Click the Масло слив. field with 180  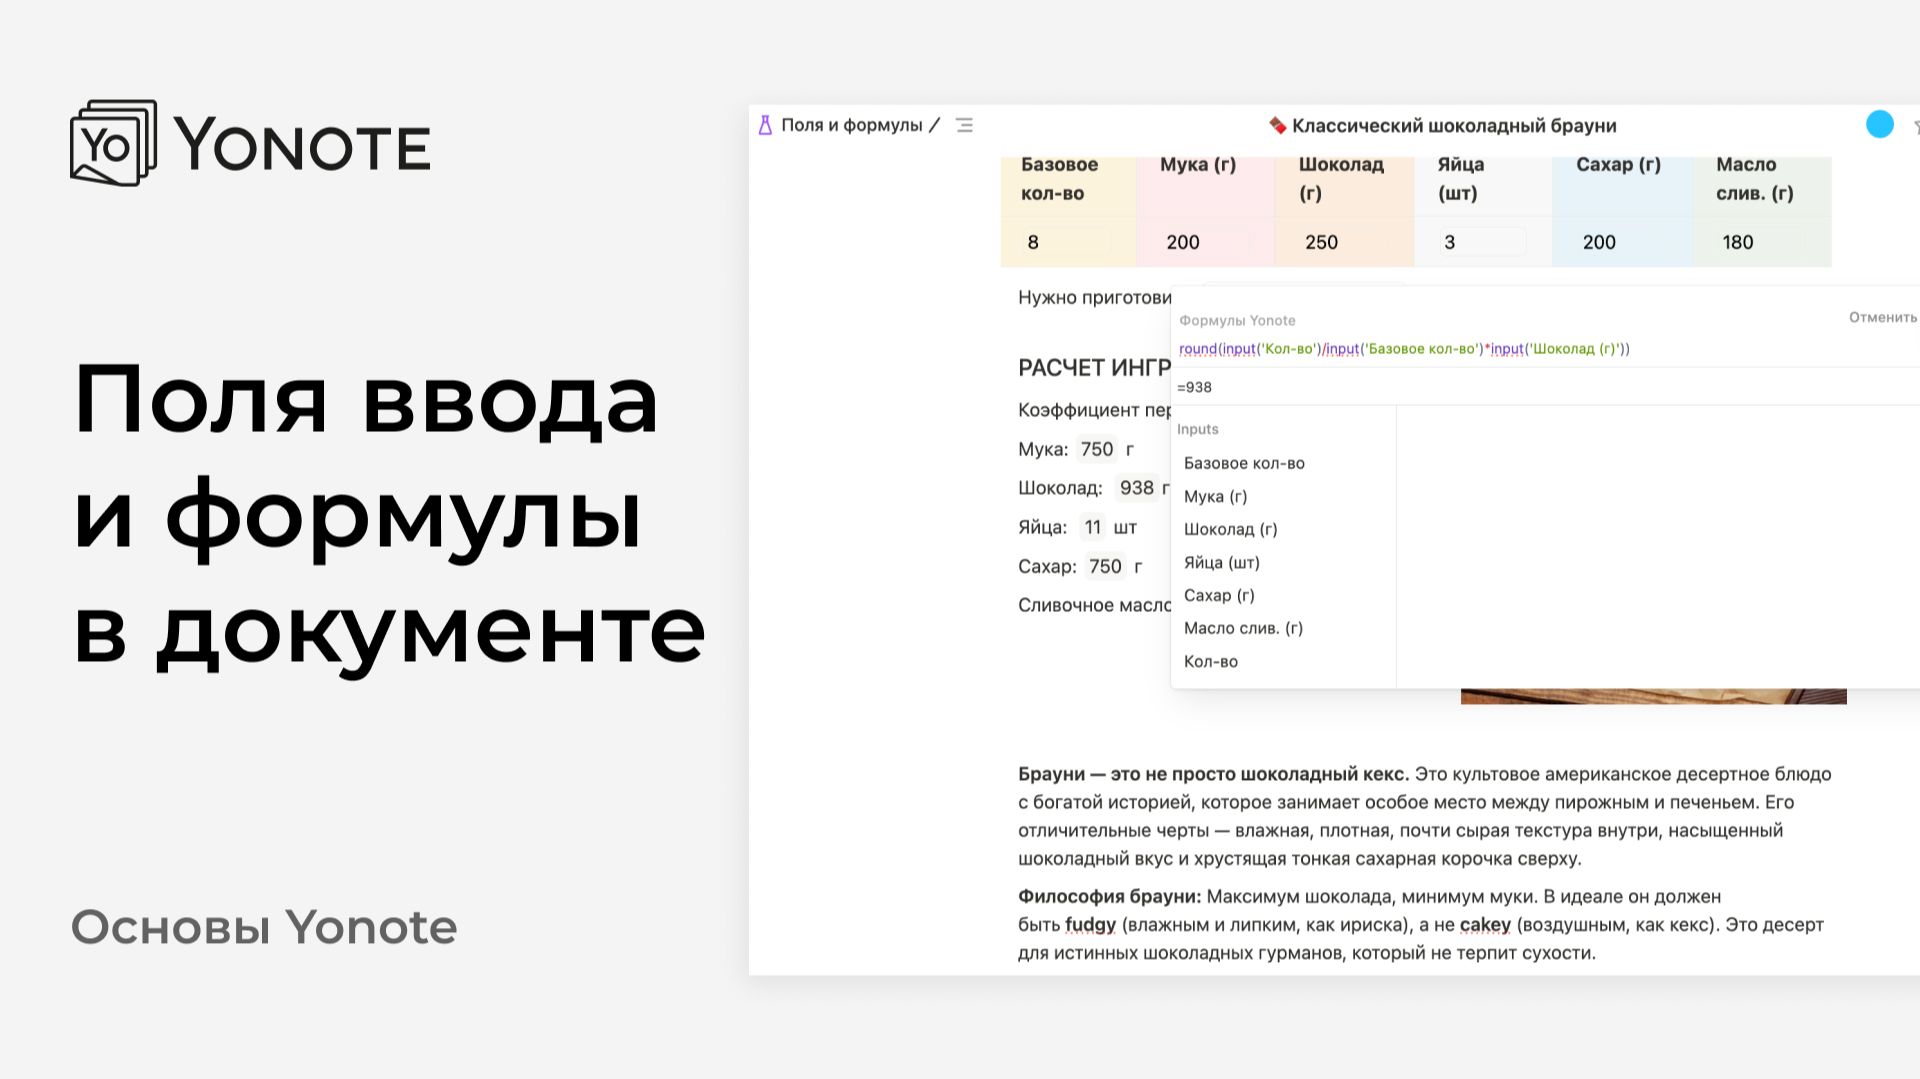pos(1760,242)
